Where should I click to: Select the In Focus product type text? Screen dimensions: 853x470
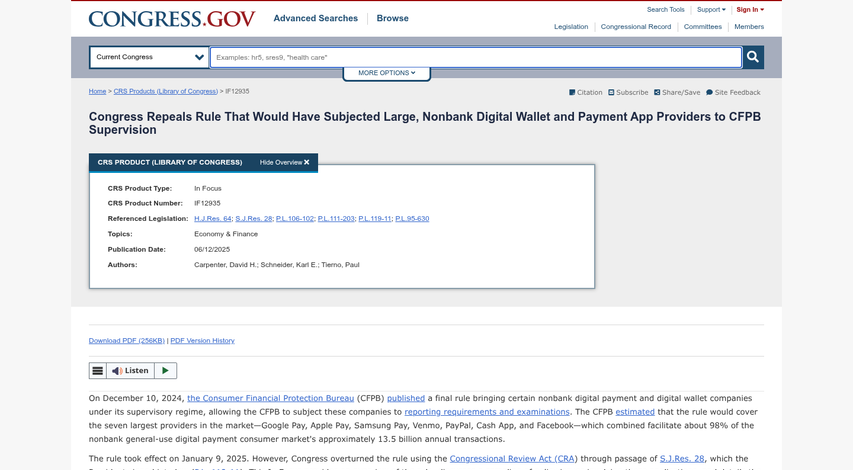pos(208,188)
